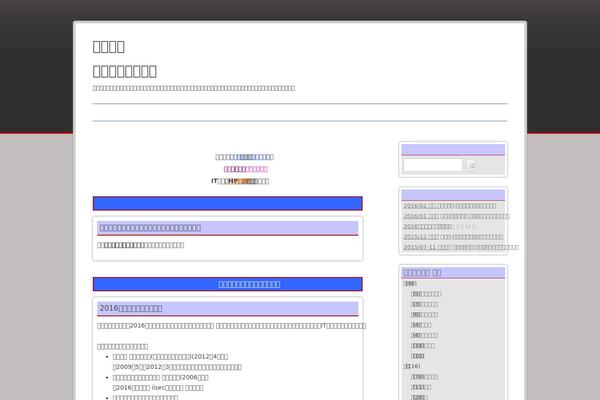Open the first article's lavender title link
The width and height of the screenshot is (600, 400).
pyautogui.click(x=150, y=228)
